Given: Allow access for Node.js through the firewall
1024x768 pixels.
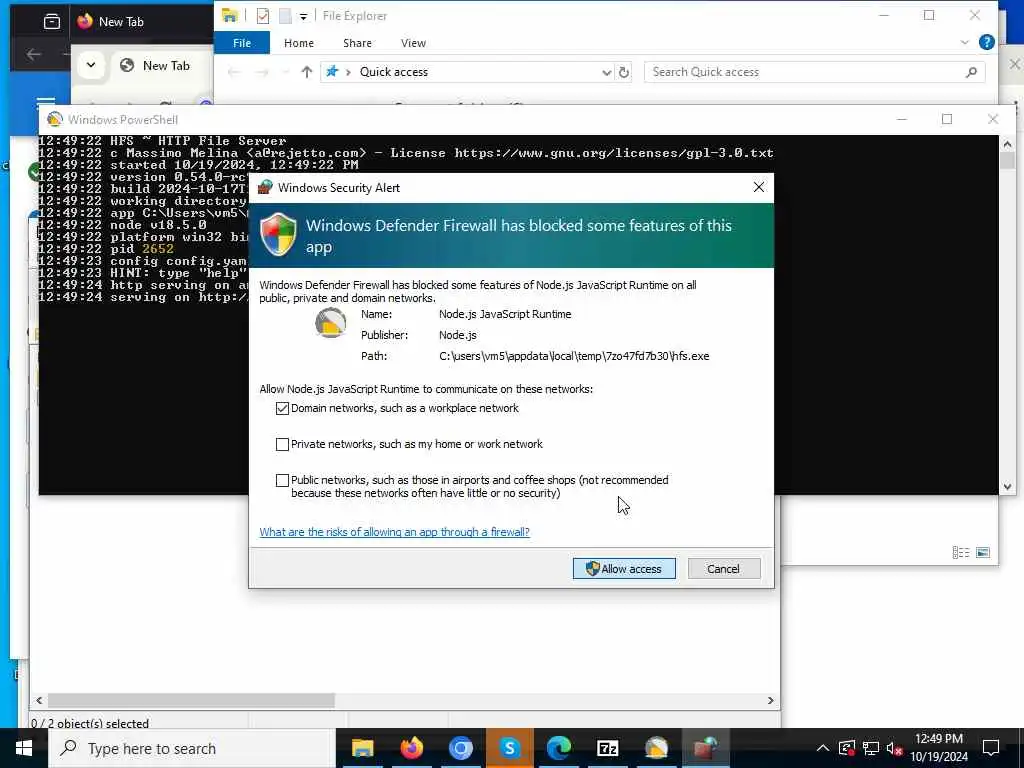Looking at the screenshot, I should [x=624, y=568].
